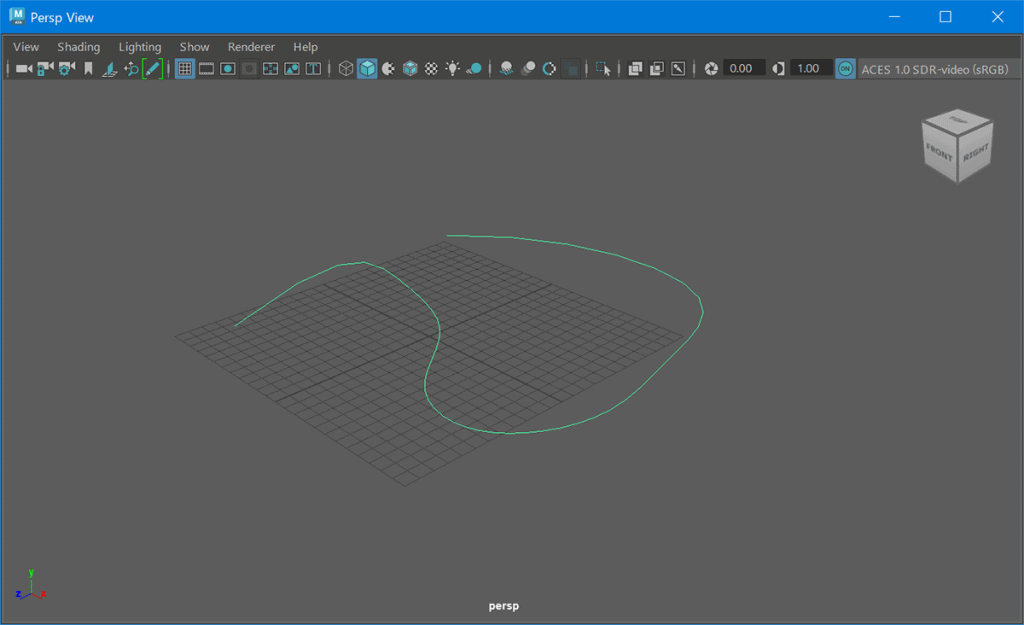This screenshot has height=625, width=1024.
Task: Open the Show menu
Action: [x=195, y=47]
